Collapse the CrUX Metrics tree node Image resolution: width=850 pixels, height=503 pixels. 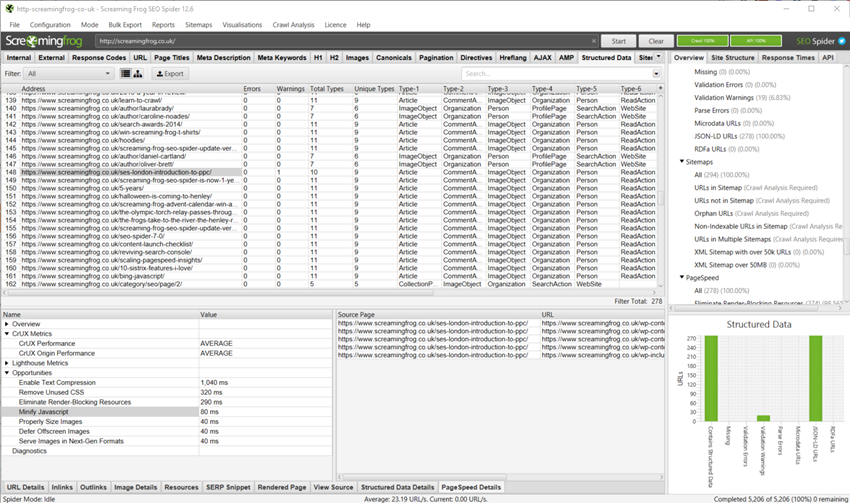click(7, 333)
